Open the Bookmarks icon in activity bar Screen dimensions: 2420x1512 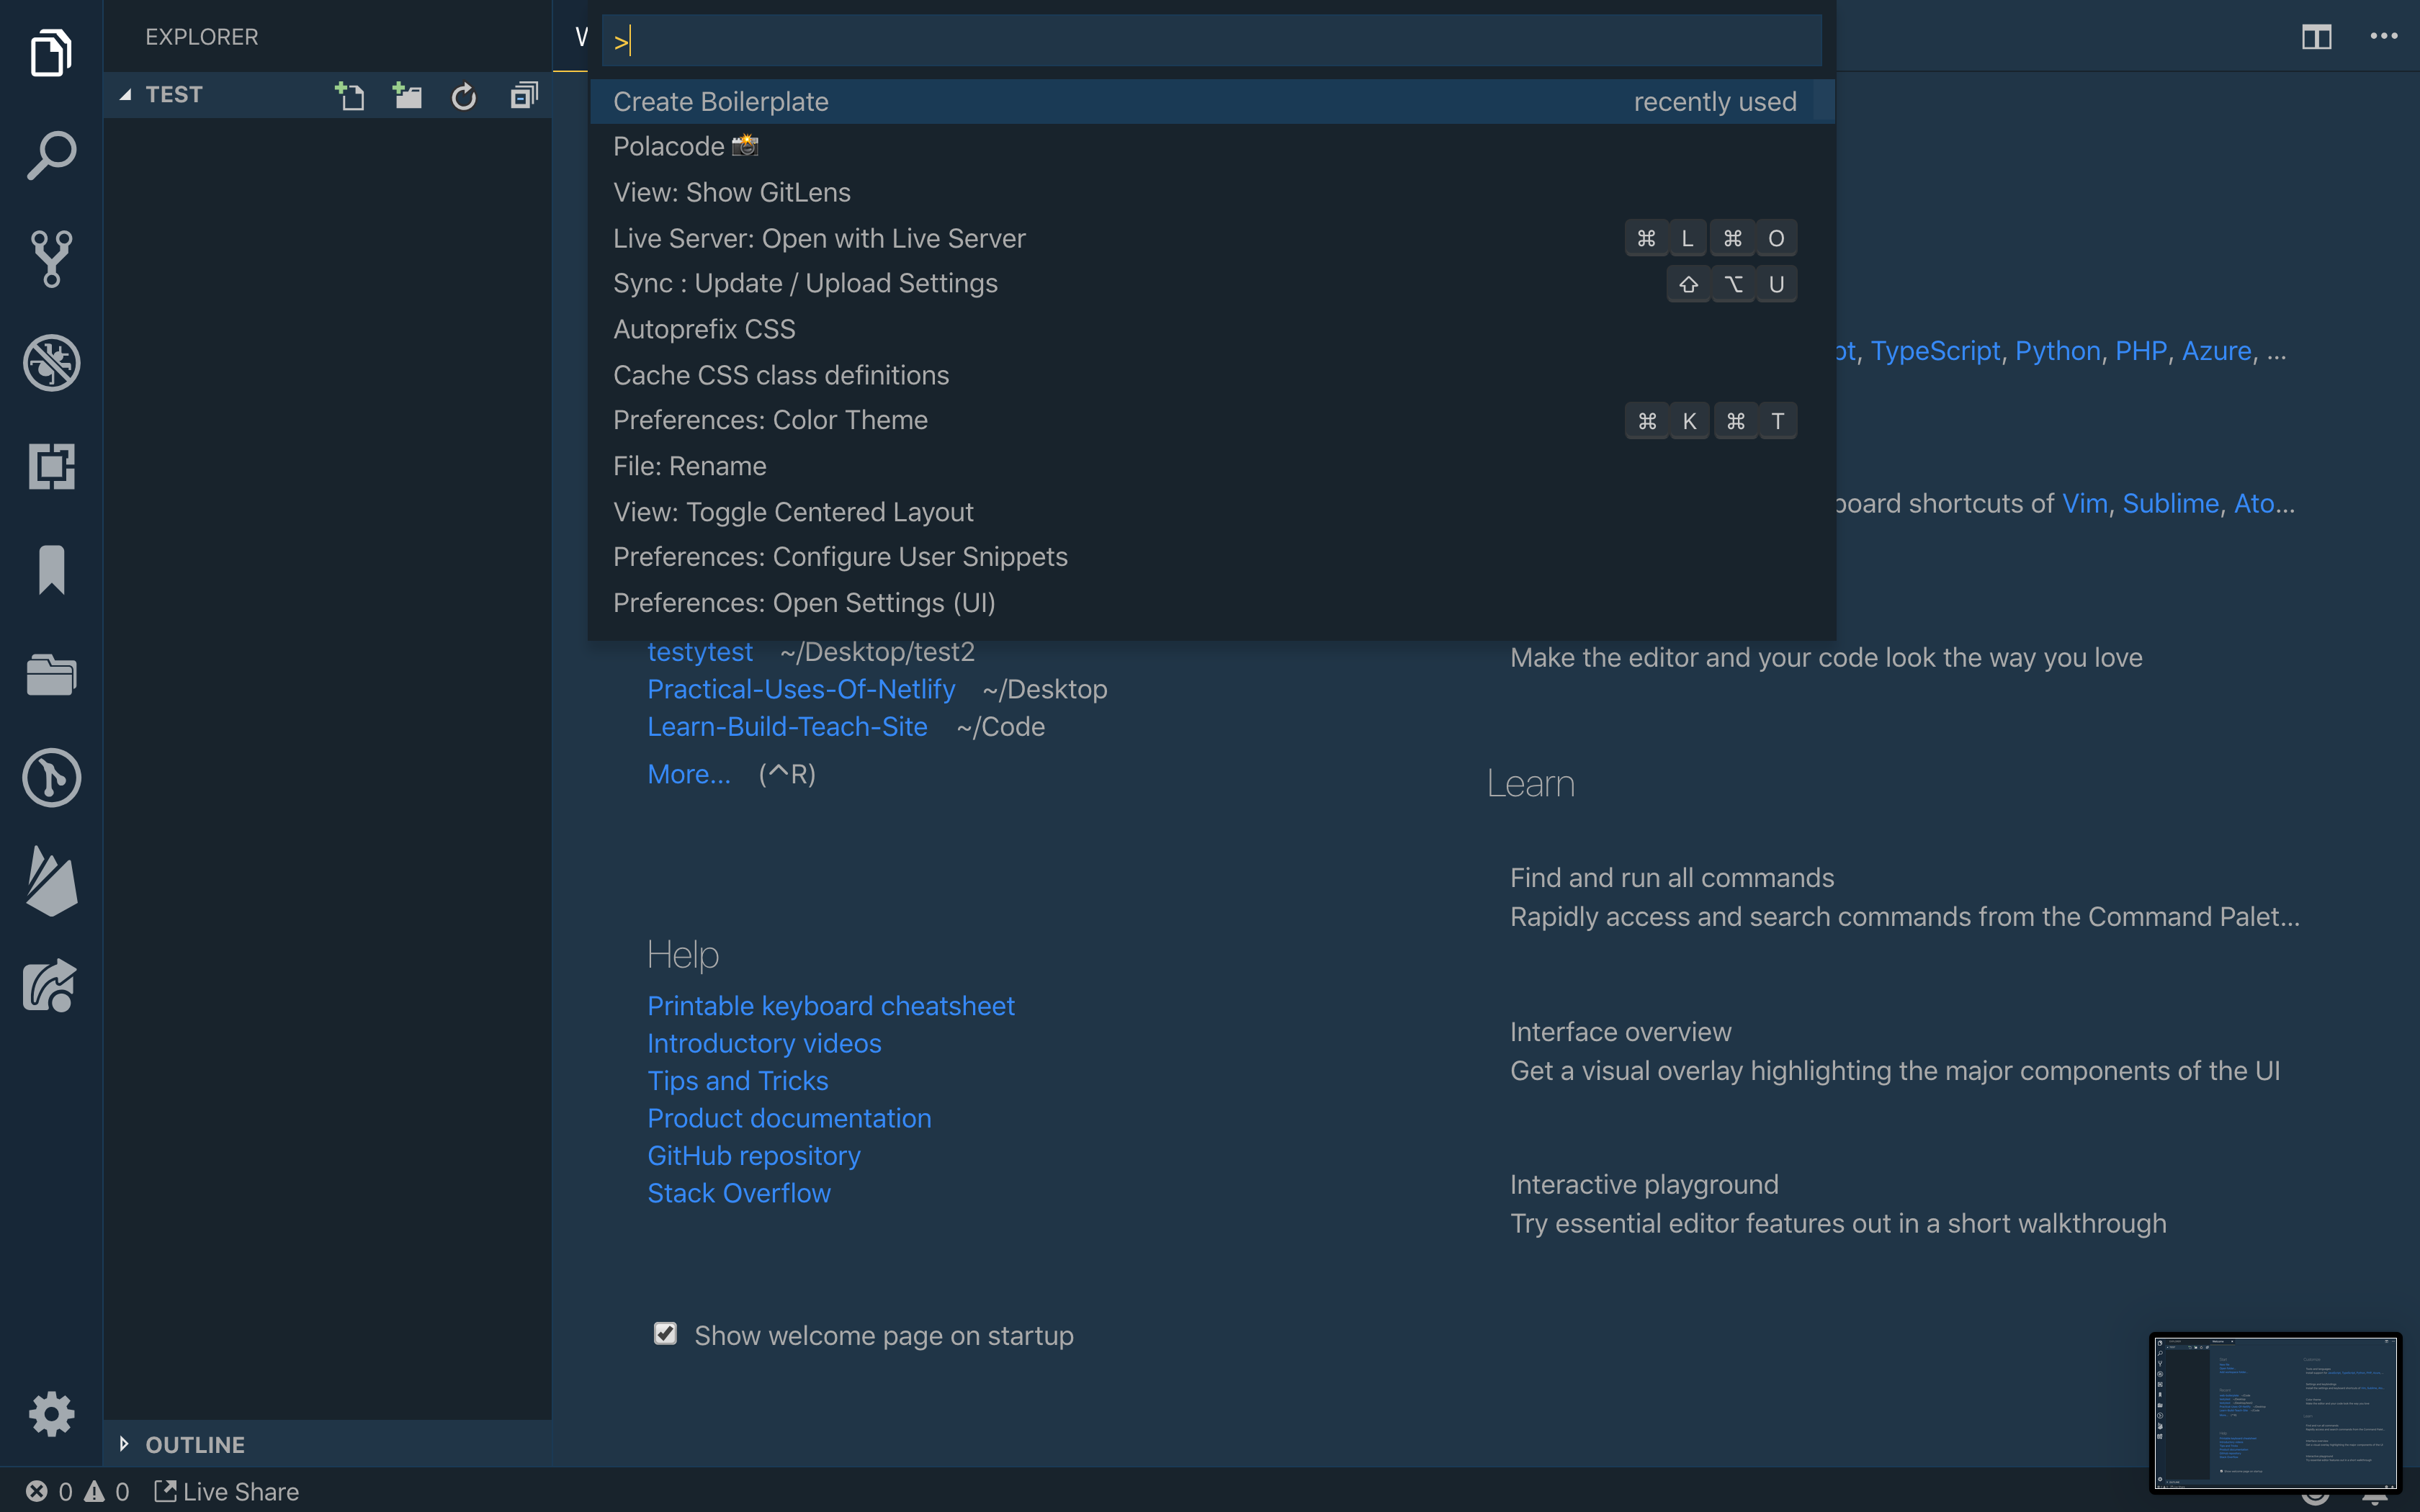coord(51,570)
